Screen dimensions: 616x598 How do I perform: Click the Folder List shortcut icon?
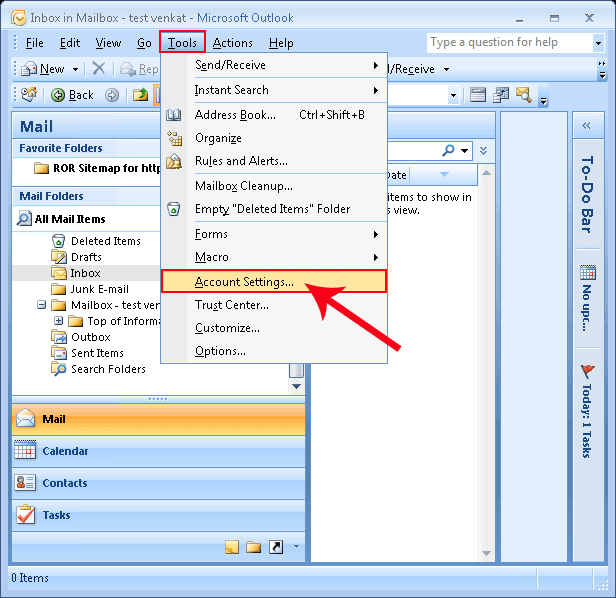click(253, 547)
